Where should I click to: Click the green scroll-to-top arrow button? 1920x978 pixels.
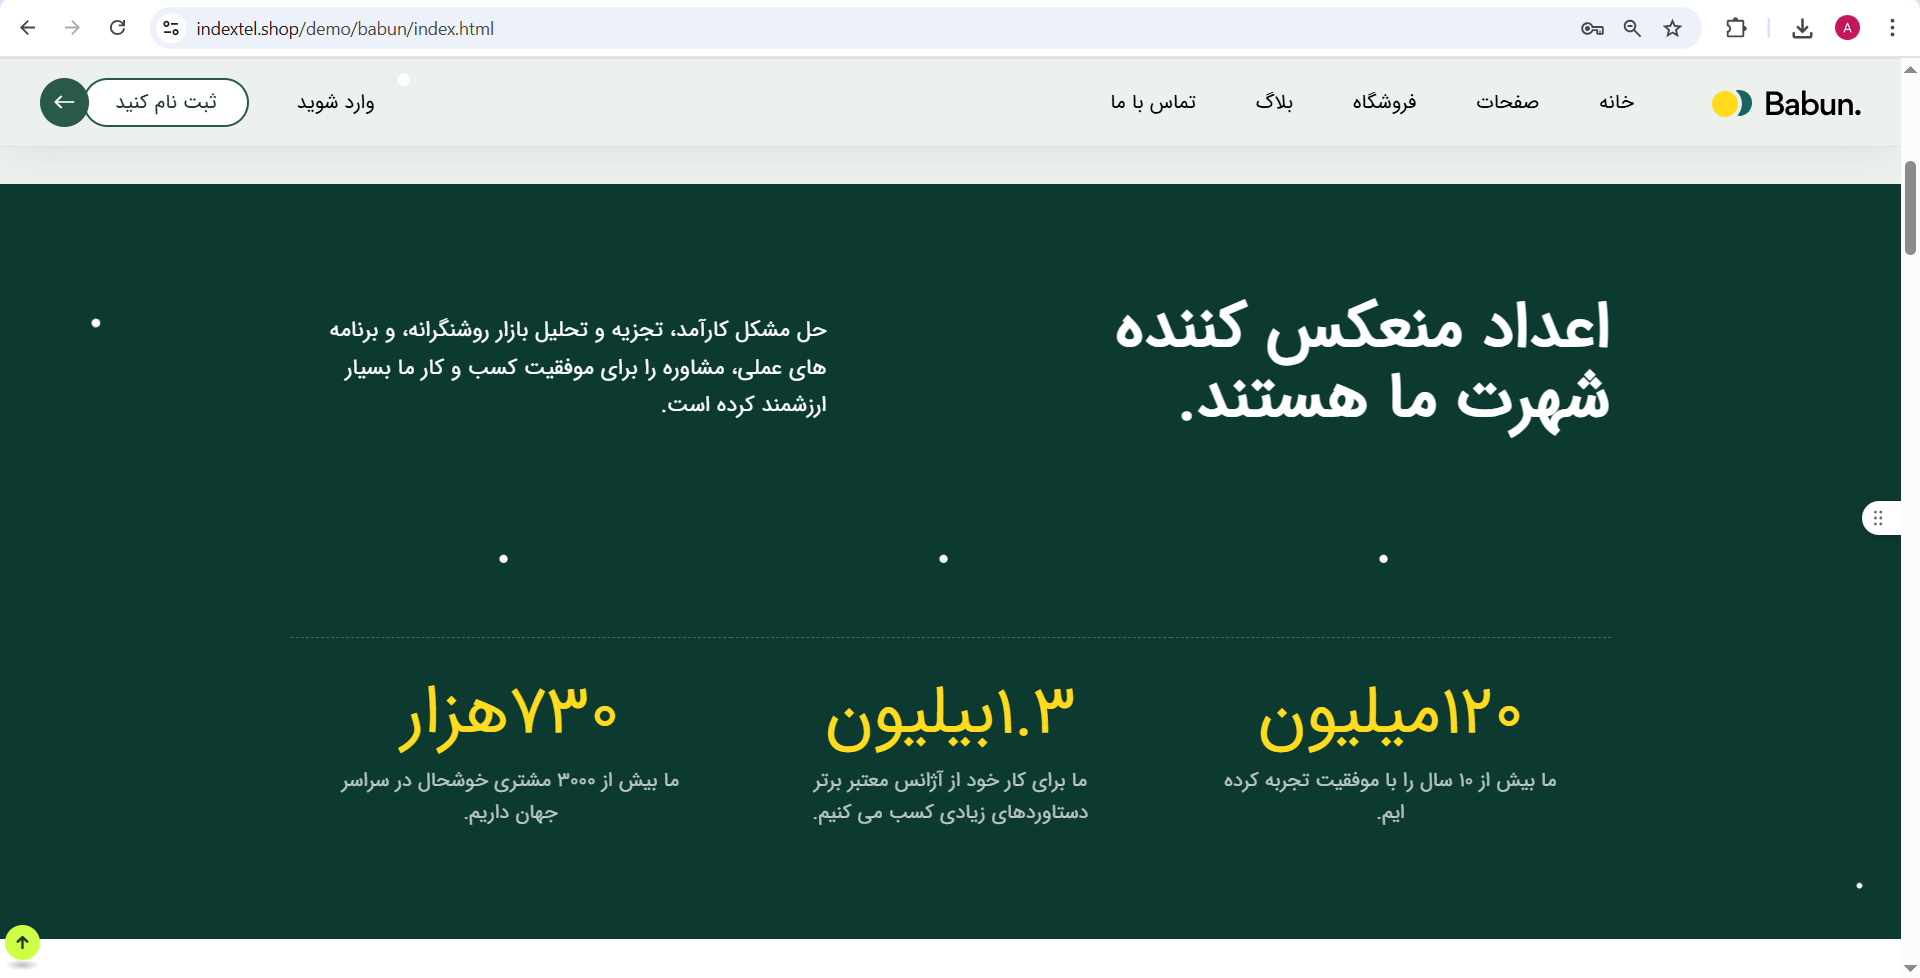pos(22,942)
